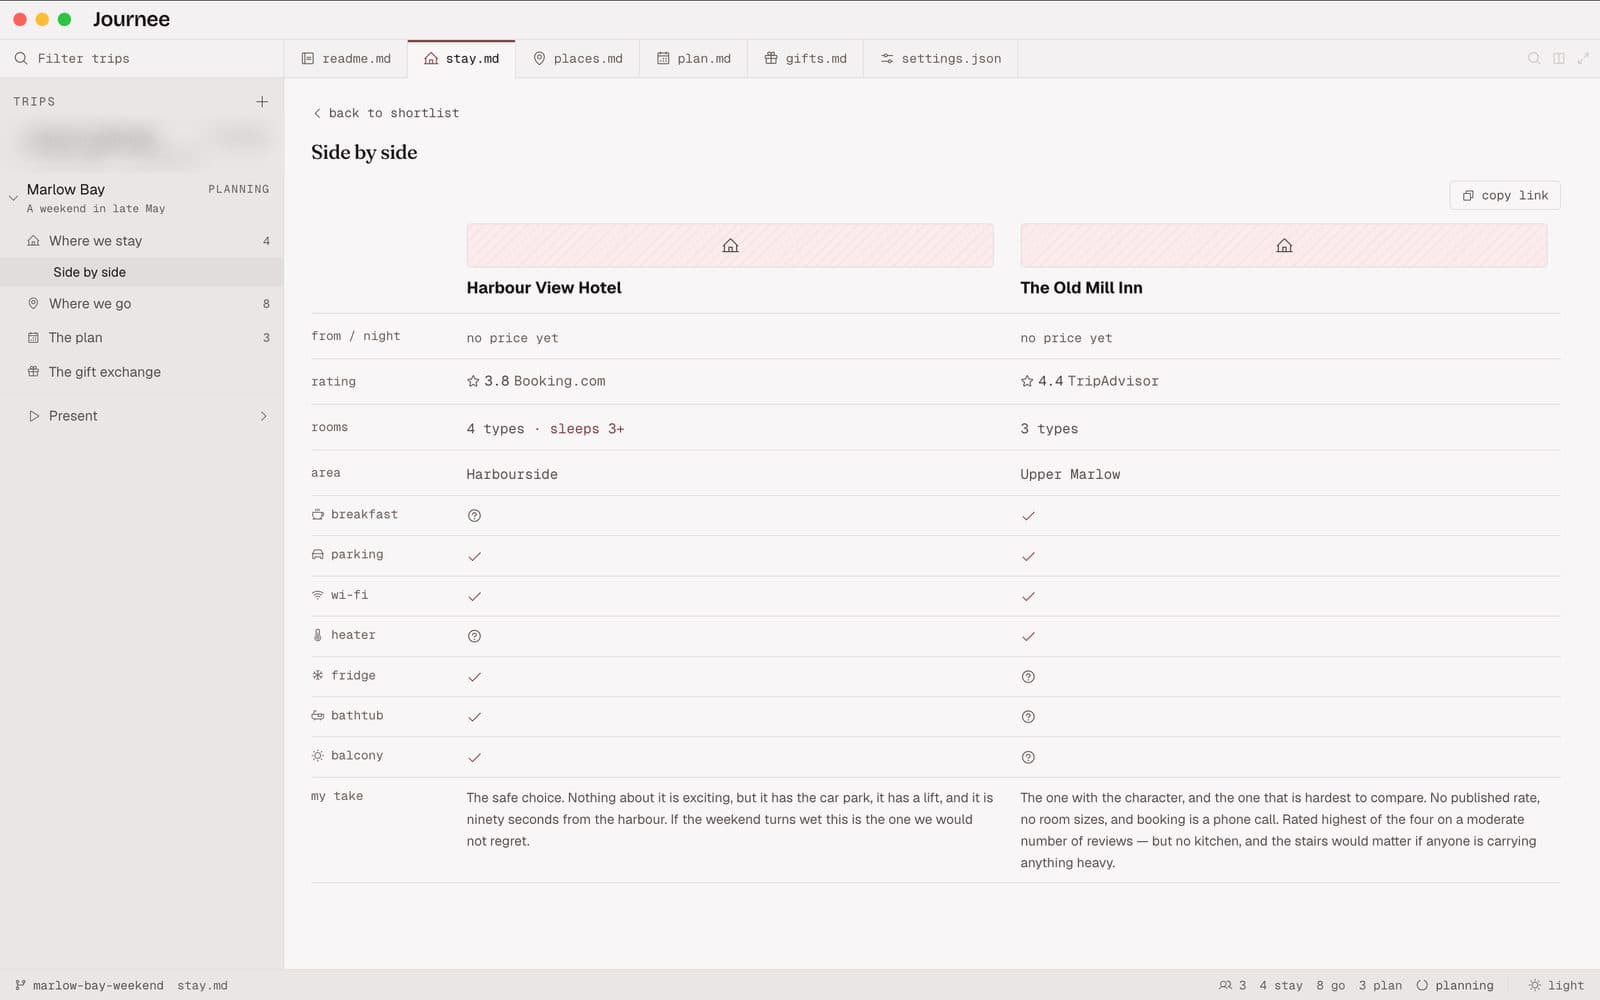The height and width of the screenshot is (1000, 1600).
Task: Go back to shortlist
Action: click(386, 113)
